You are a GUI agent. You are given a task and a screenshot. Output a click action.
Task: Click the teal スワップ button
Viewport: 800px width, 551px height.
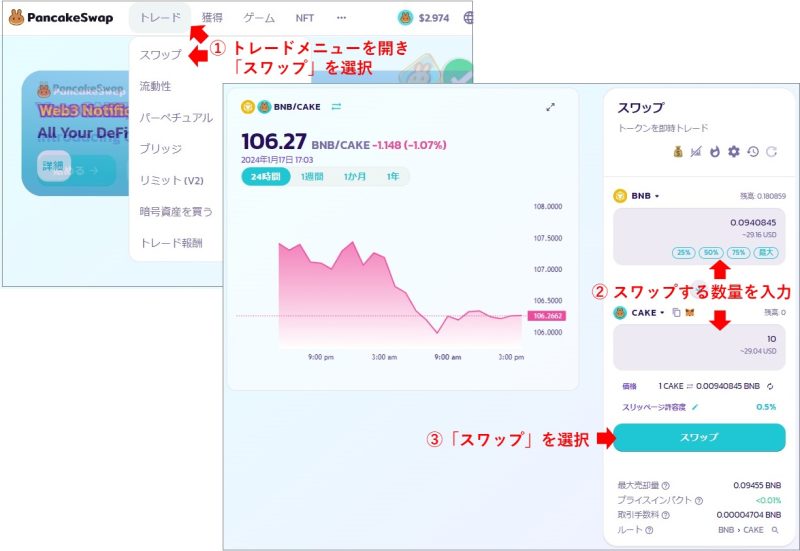coord(699,437)
